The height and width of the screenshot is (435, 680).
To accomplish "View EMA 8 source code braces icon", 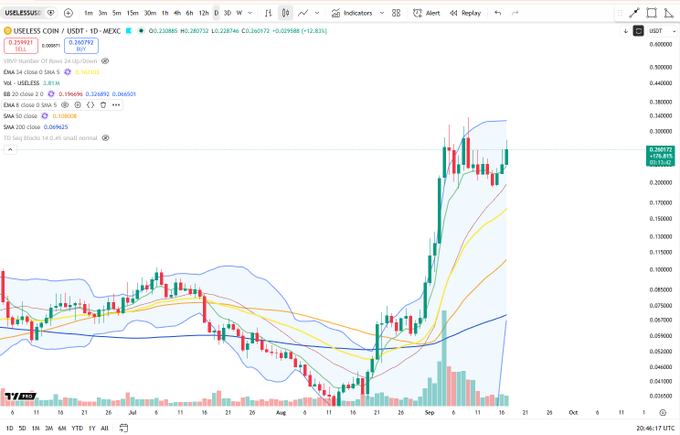I will (x=90, y=105).
